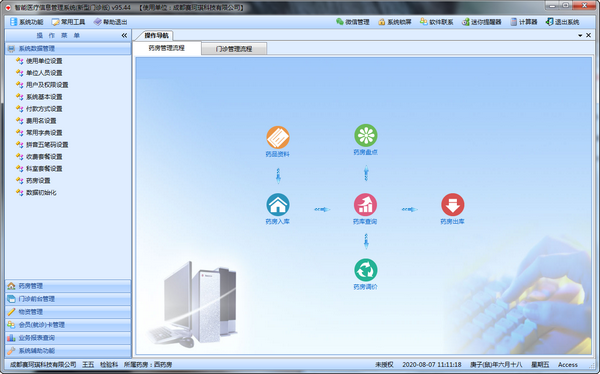Image resolution: width=600 pixels, height=374 pixels.
Task: Launch the 迷你提醒器 tool
Action: click(482, 22)
